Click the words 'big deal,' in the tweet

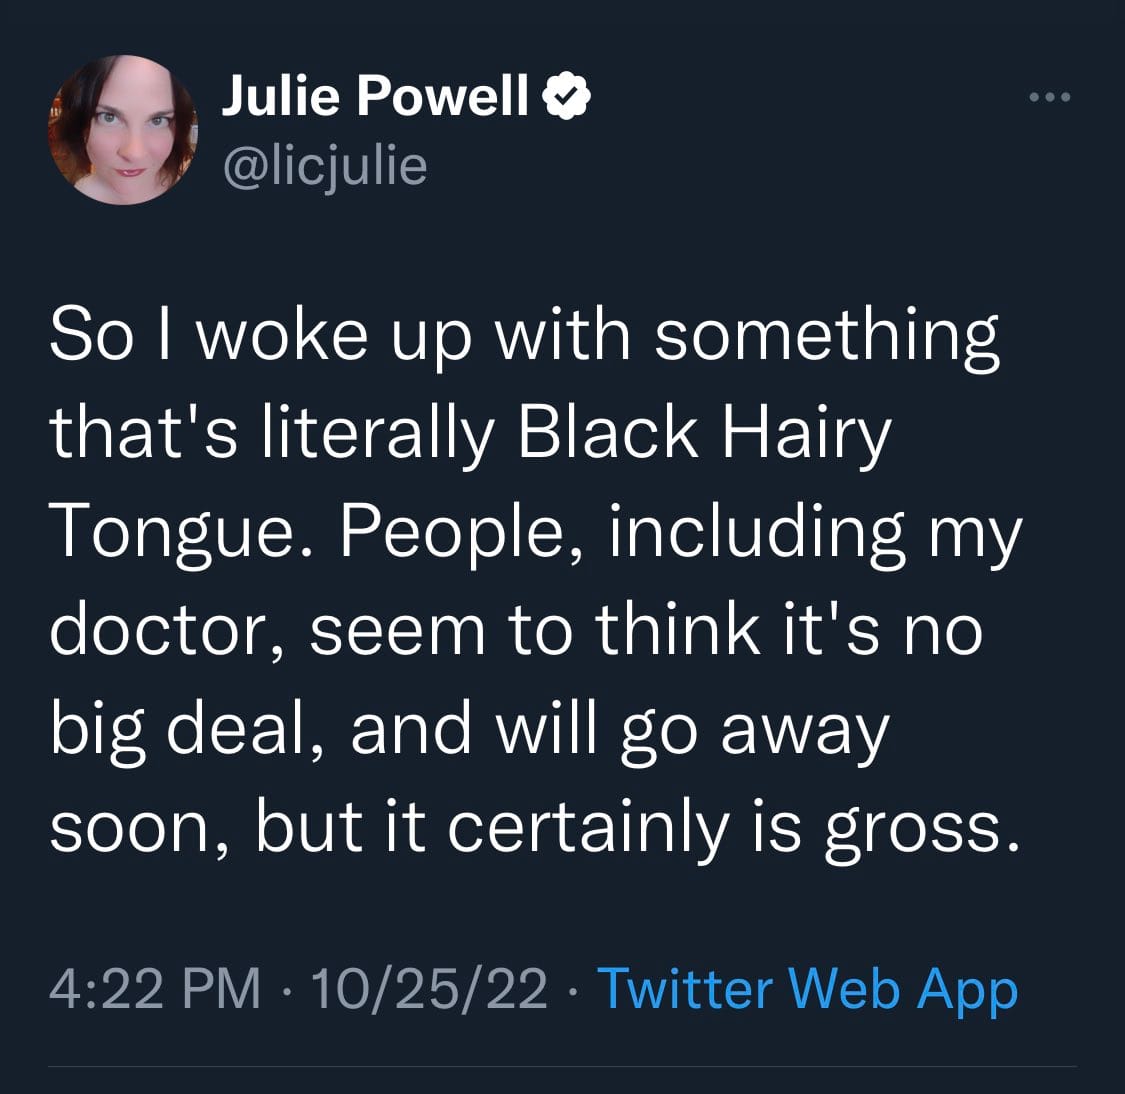(187, 730)
